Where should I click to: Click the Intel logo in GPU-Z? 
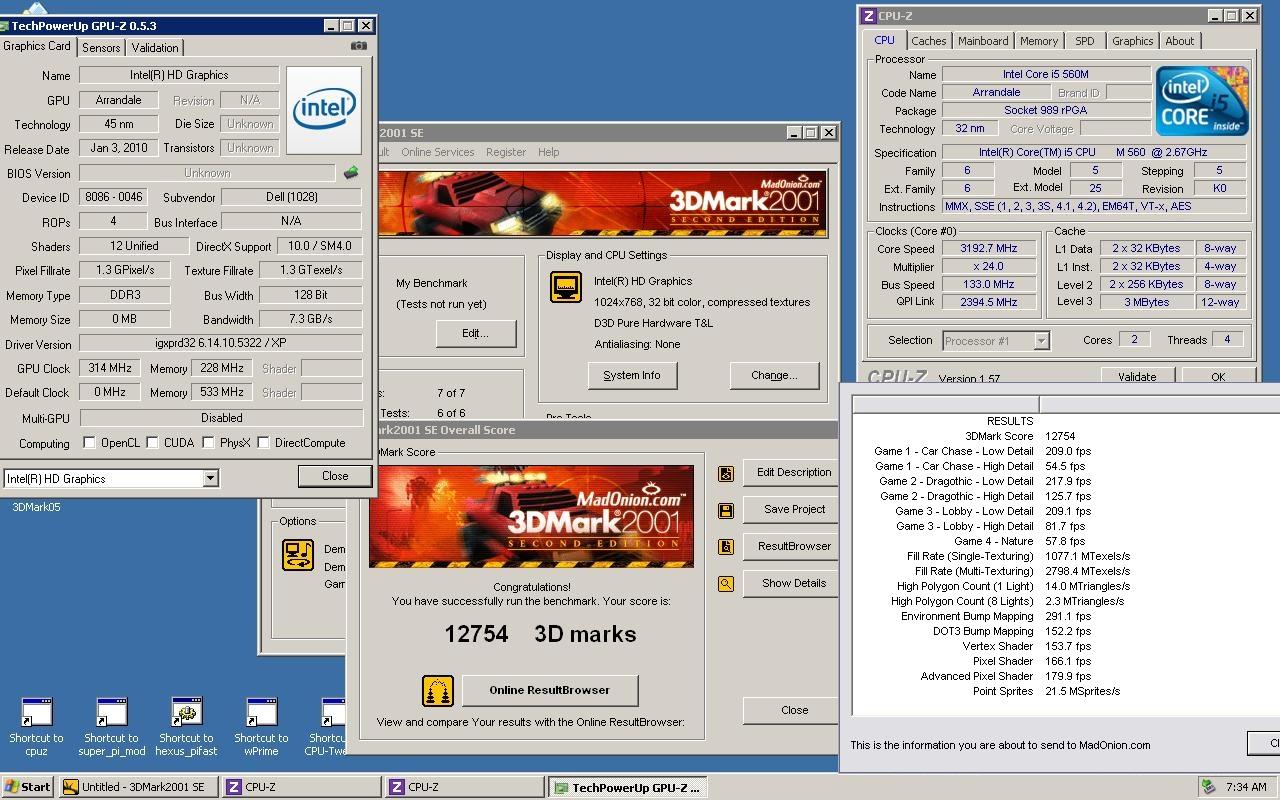pos(324,110)
